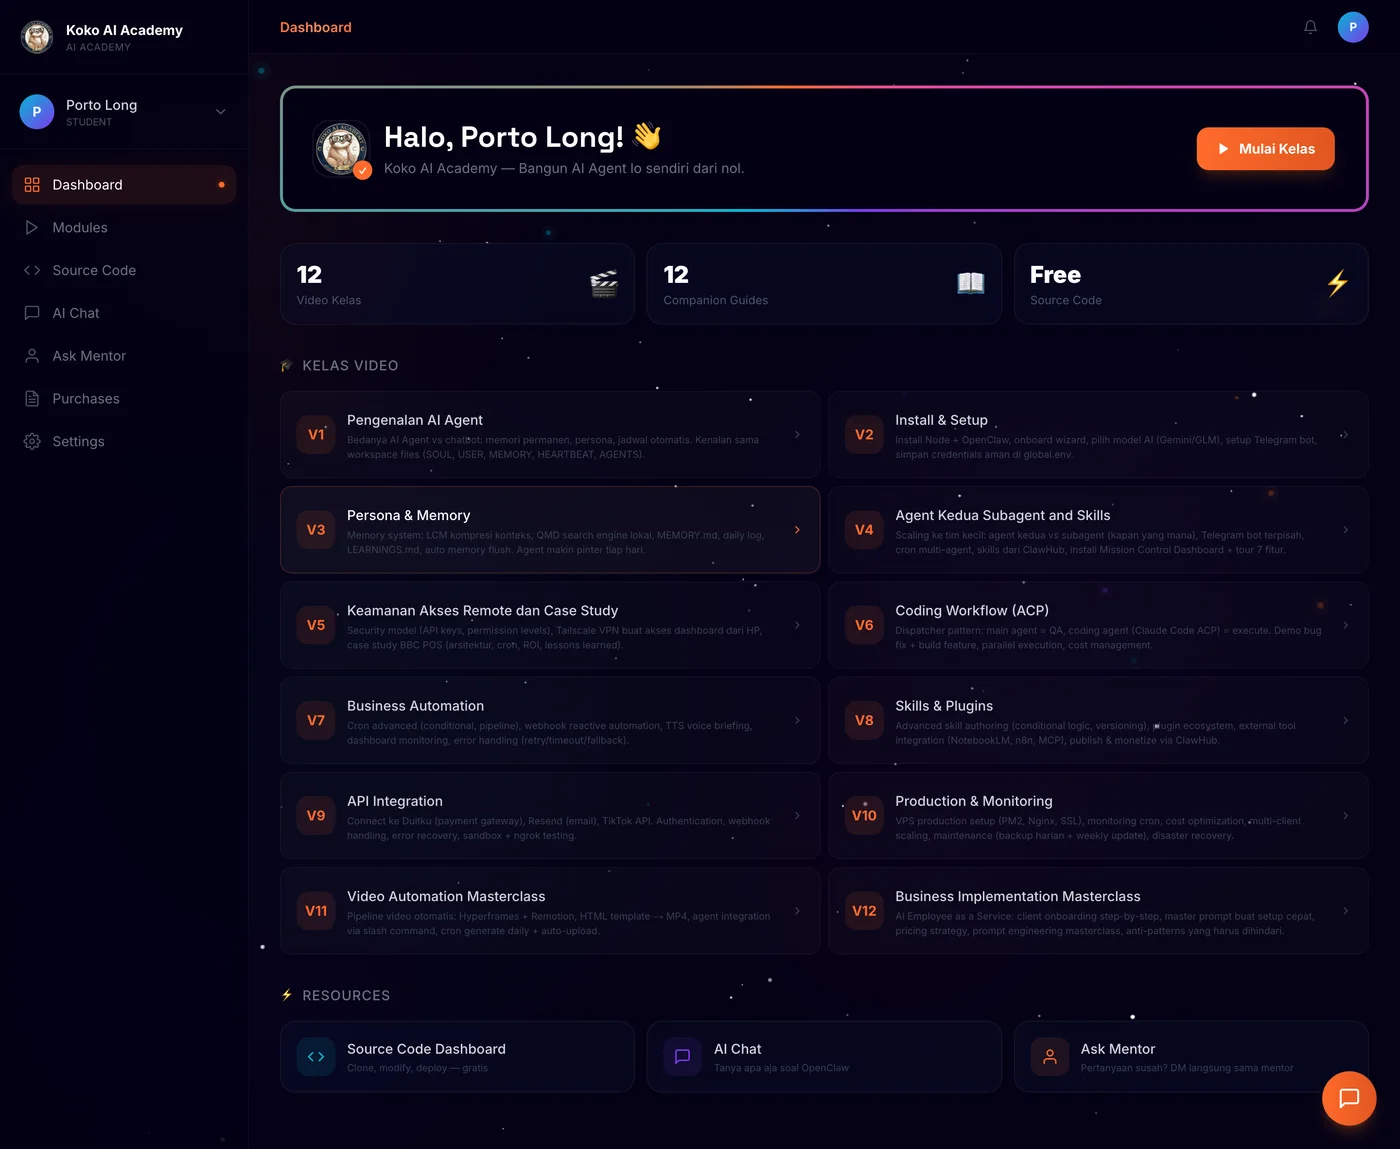Click the V1 badge for Pengenalan AI Agent
1400x1149 pixels.
[316, 435]
